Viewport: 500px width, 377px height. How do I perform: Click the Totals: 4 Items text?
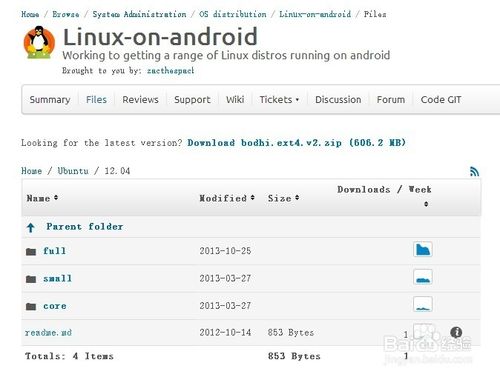tap(69, 356)
